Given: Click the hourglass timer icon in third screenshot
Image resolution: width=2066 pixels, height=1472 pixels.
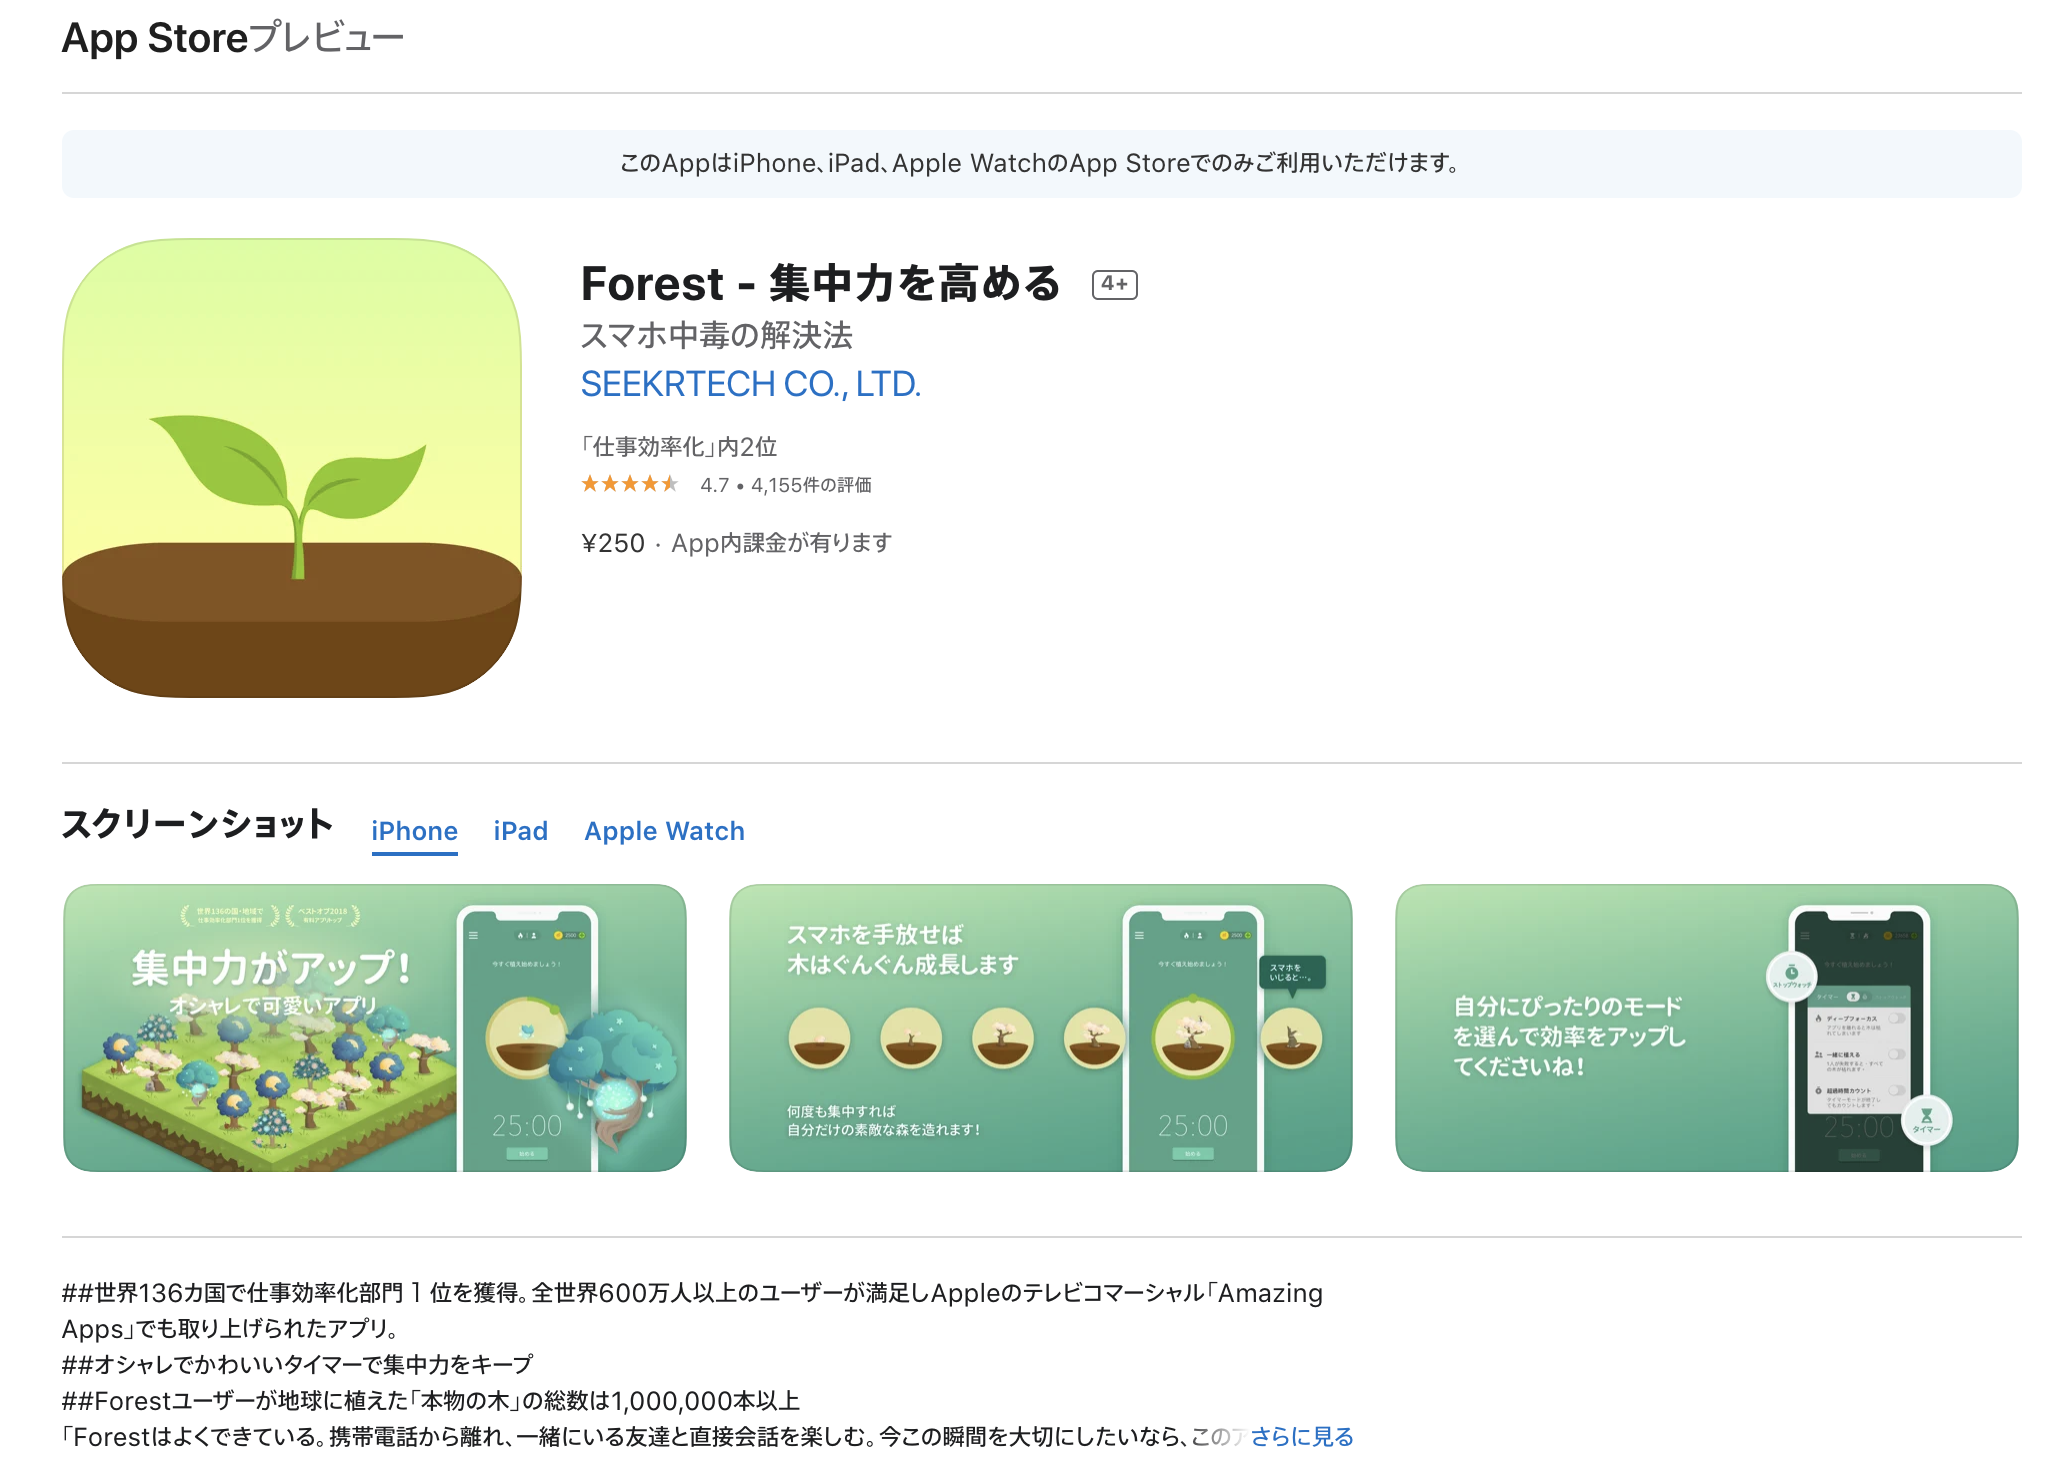Looking at the screenshot, I should (1926, 1120).
